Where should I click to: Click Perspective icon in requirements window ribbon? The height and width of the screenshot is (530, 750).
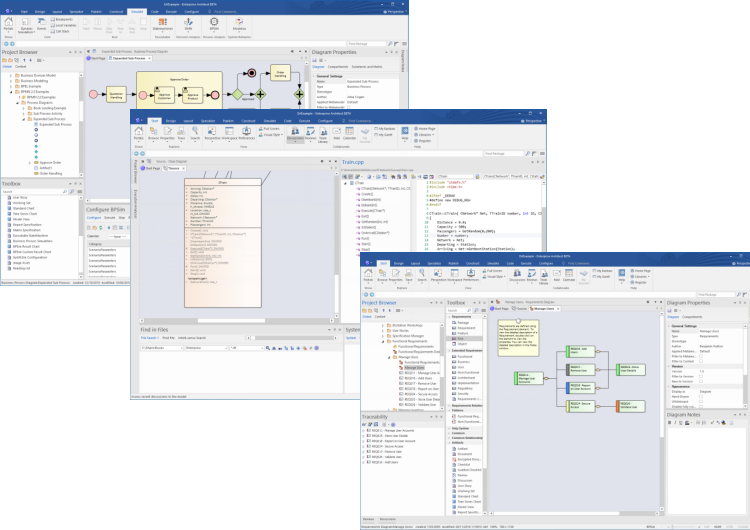tap(438, 275)
